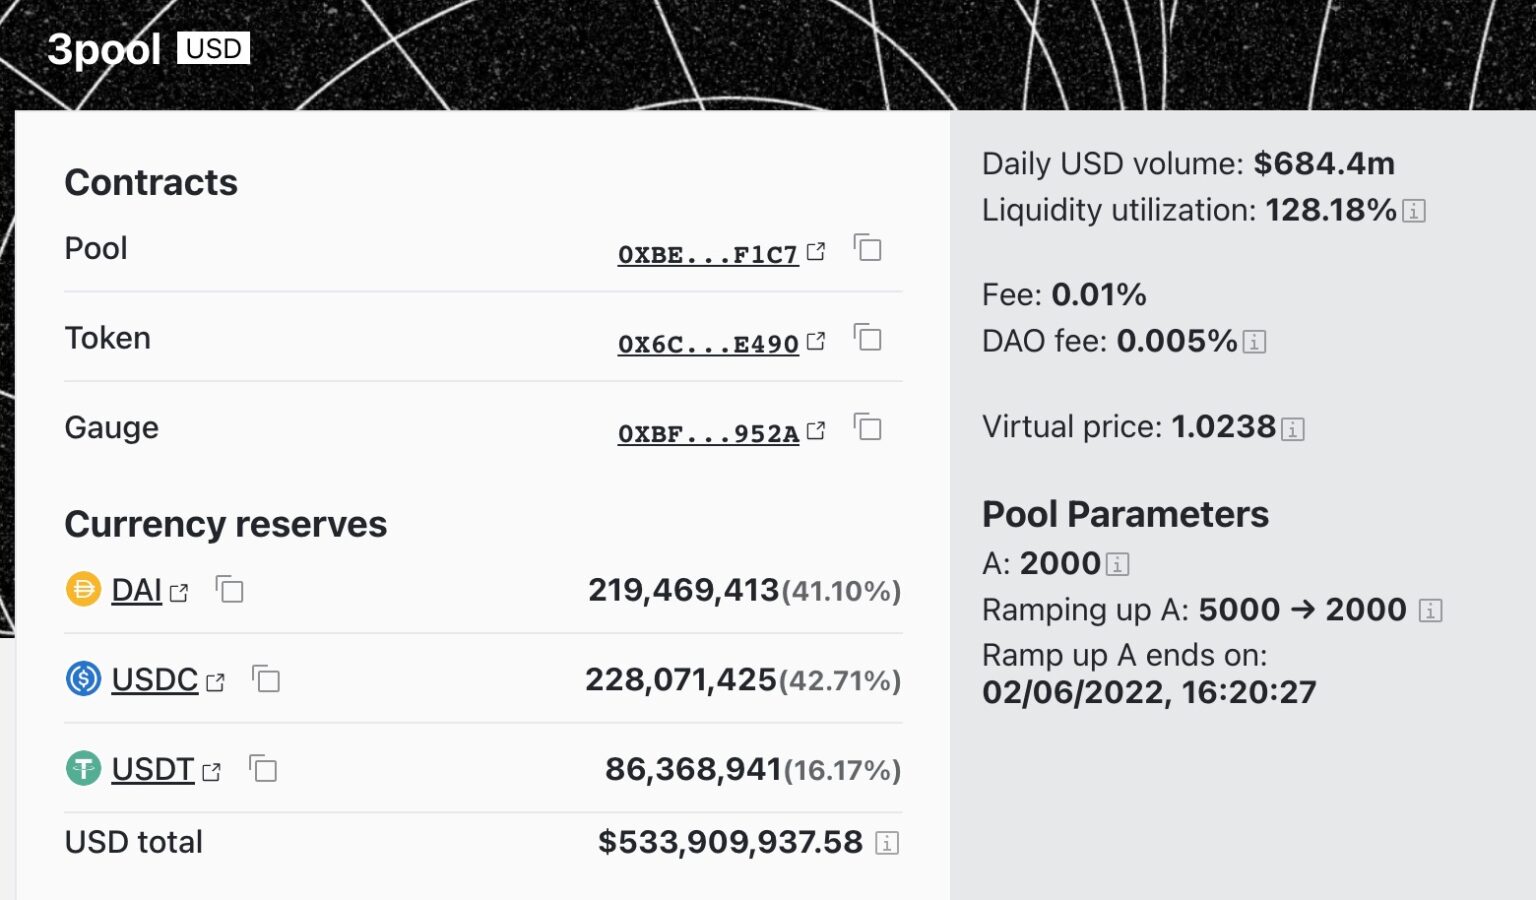Copy the Gauge contract address
Image resolution: width=1536 pixels, height=900 pixels.
(869, 428)
